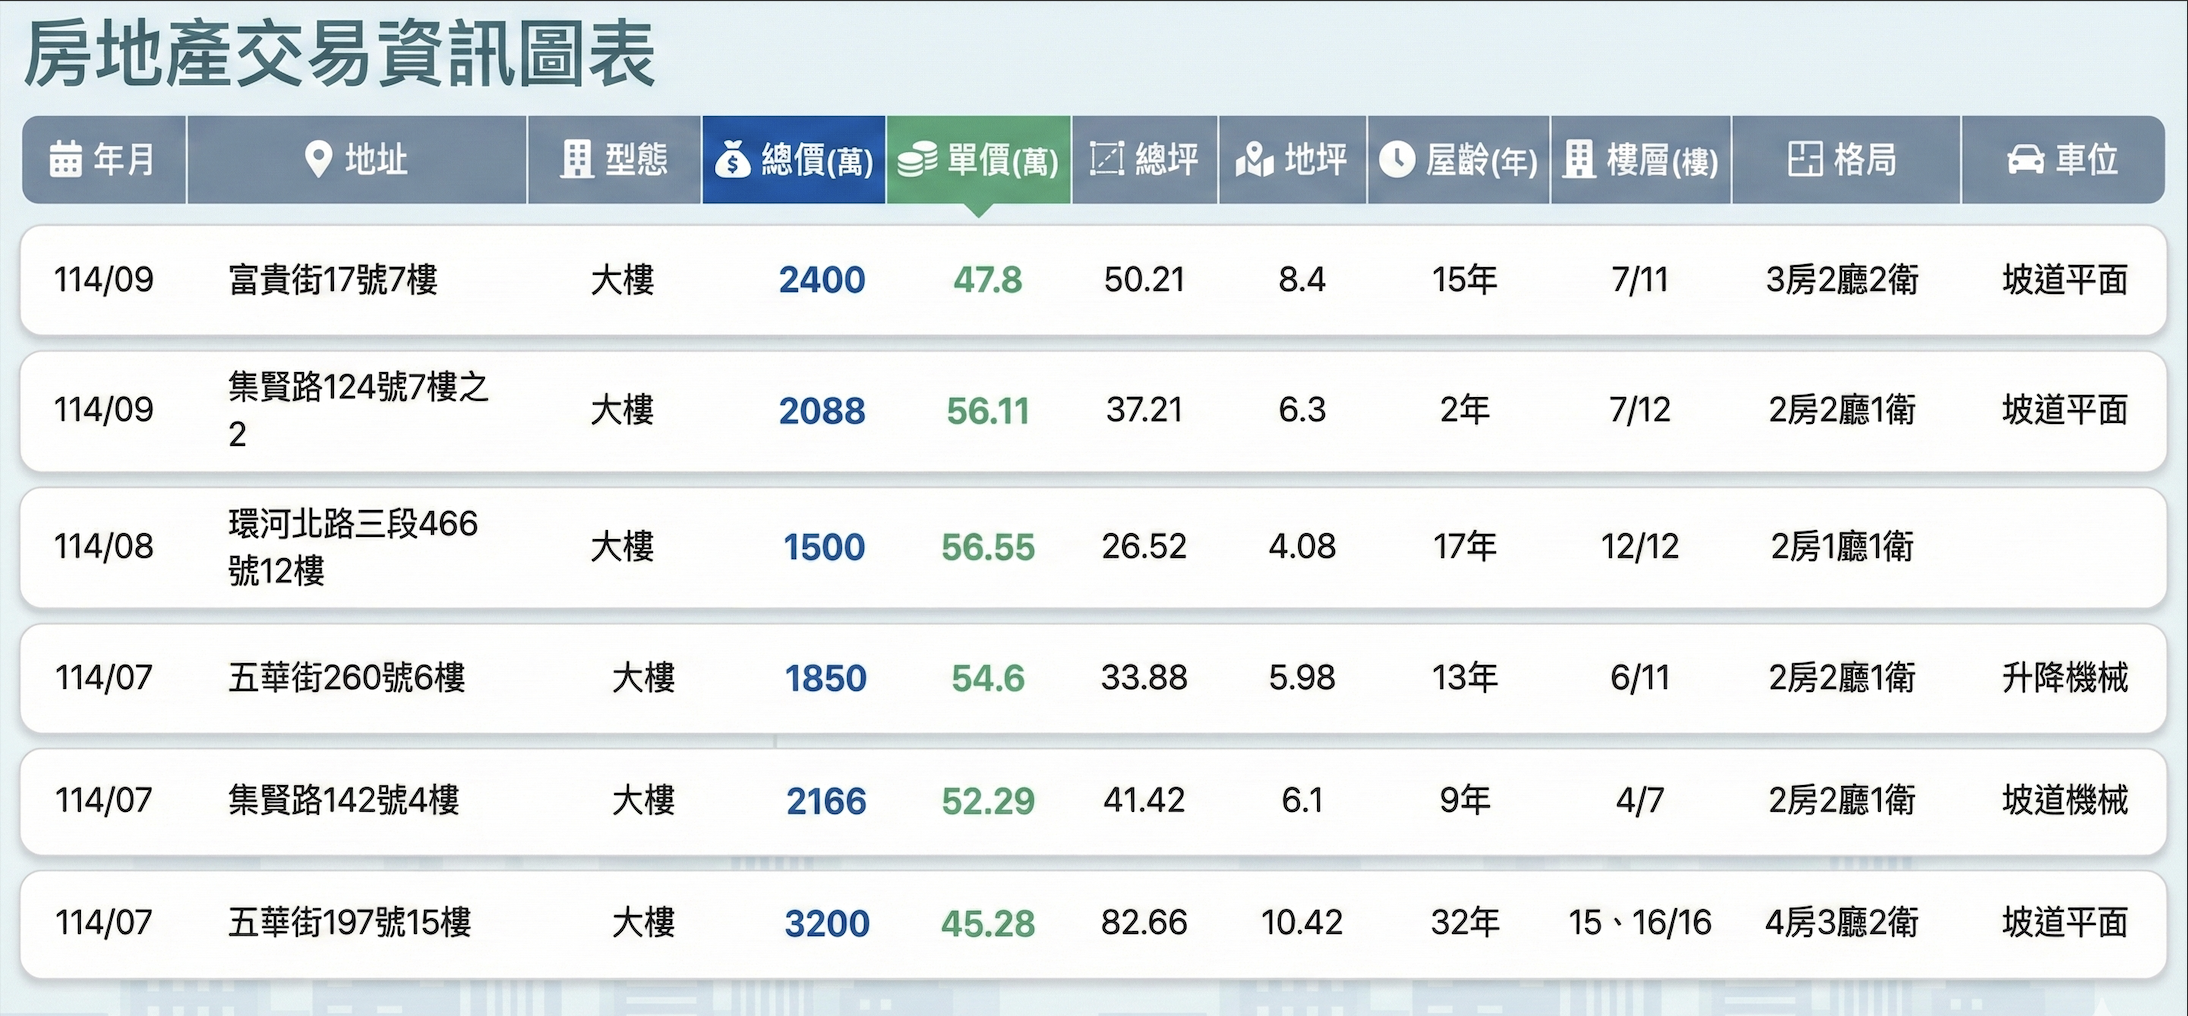2188x1016 pixels.
Task: Click total area value 82.66
Action: pyautogui.click(x=1145, y=922)
